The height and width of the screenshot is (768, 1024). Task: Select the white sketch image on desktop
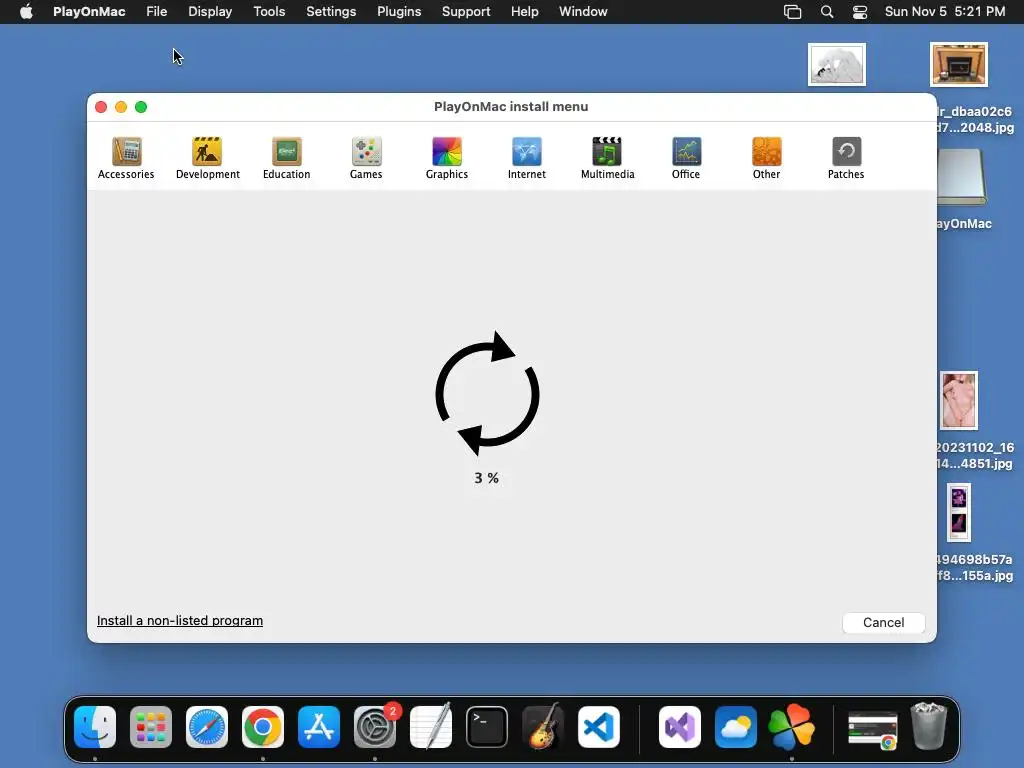(x=837, y=65)
